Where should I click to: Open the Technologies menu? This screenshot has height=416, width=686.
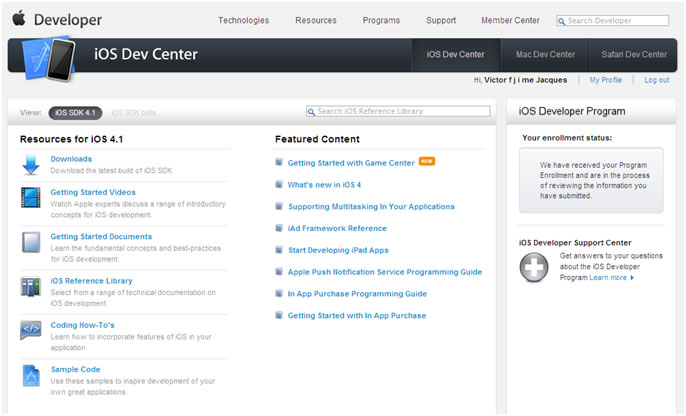click(x=243, y=20)
